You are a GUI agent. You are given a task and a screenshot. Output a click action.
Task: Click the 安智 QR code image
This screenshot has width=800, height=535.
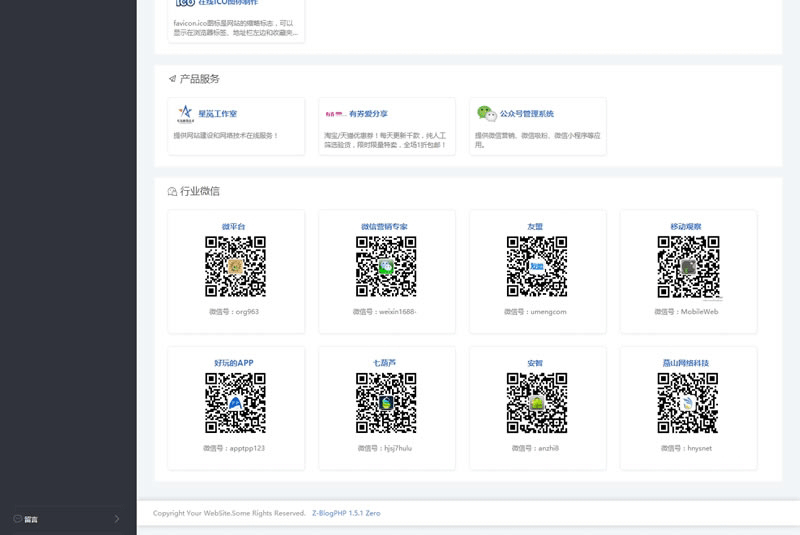click(x=537, y=403)
